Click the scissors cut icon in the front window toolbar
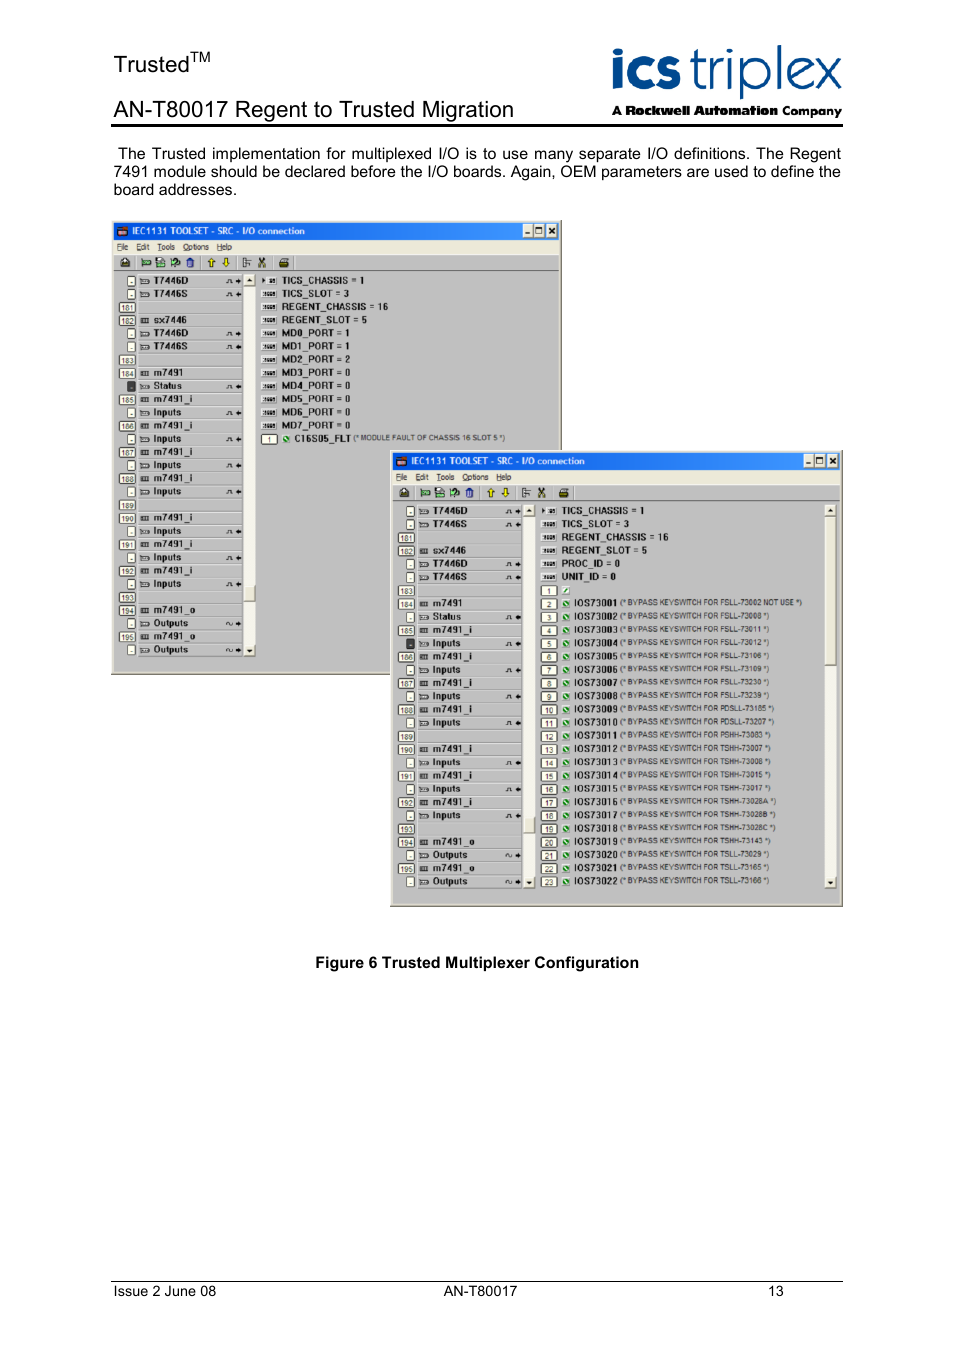 pyautogui.click(x=542, y=493)
